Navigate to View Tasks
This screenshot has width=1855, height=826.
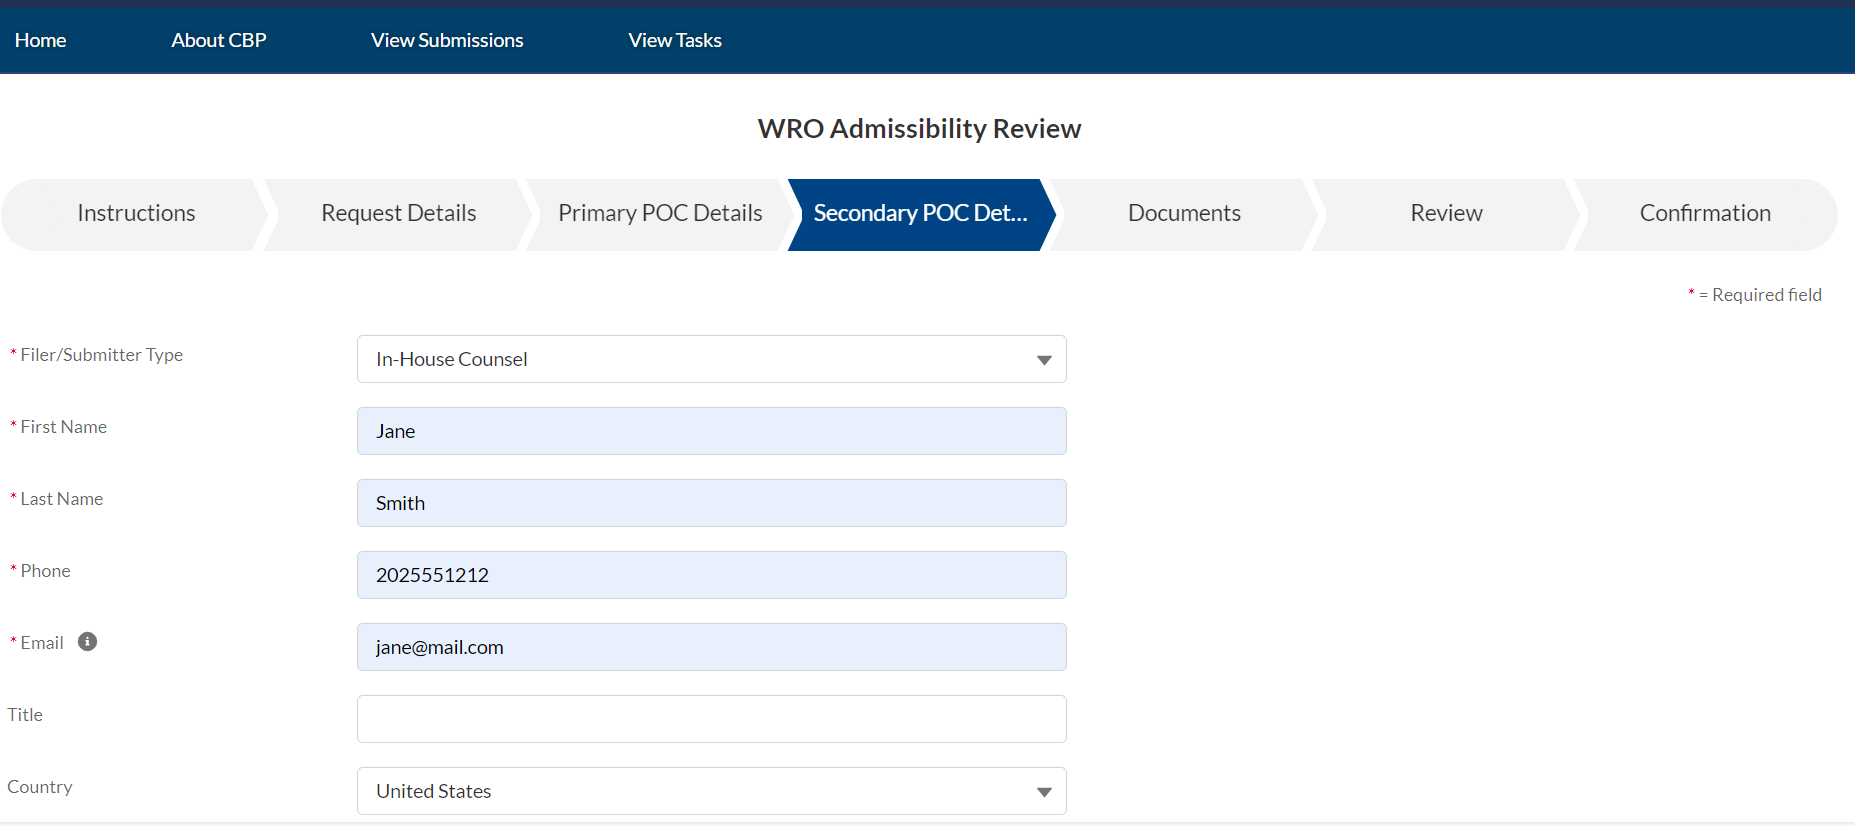click(675, 40)
